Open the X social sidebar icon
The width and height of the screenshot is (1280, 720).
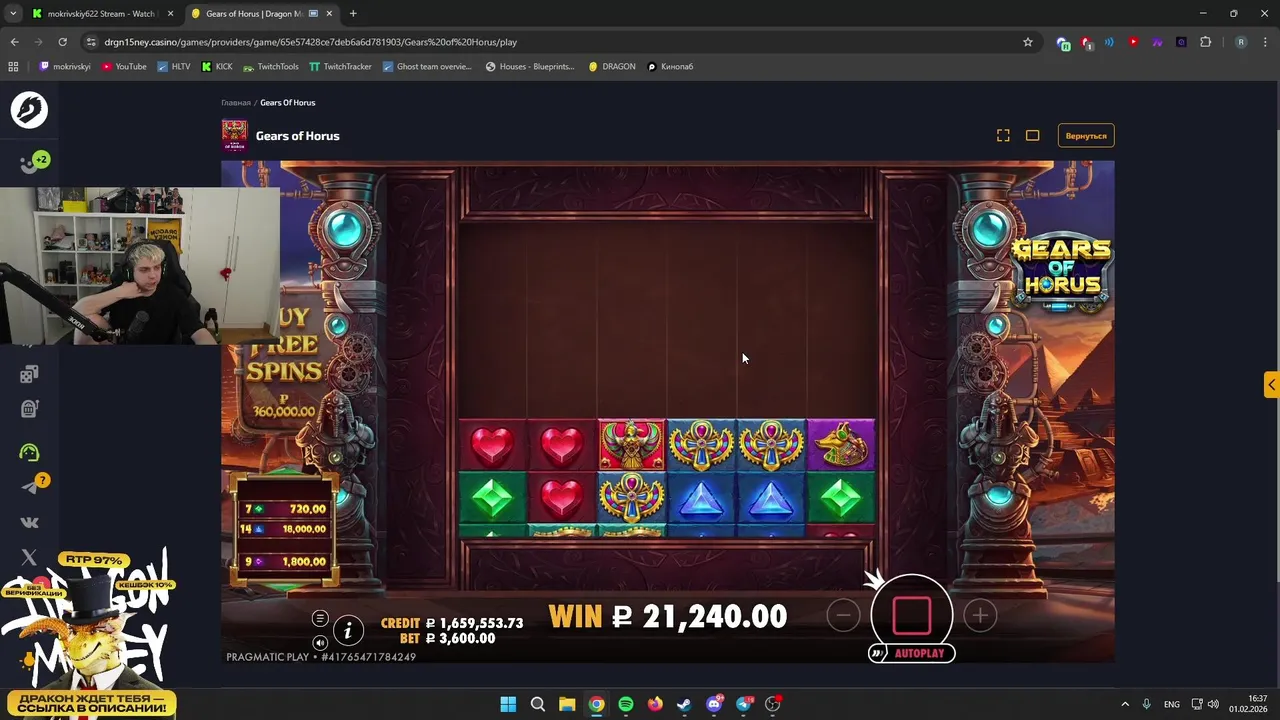coord(29,557)
